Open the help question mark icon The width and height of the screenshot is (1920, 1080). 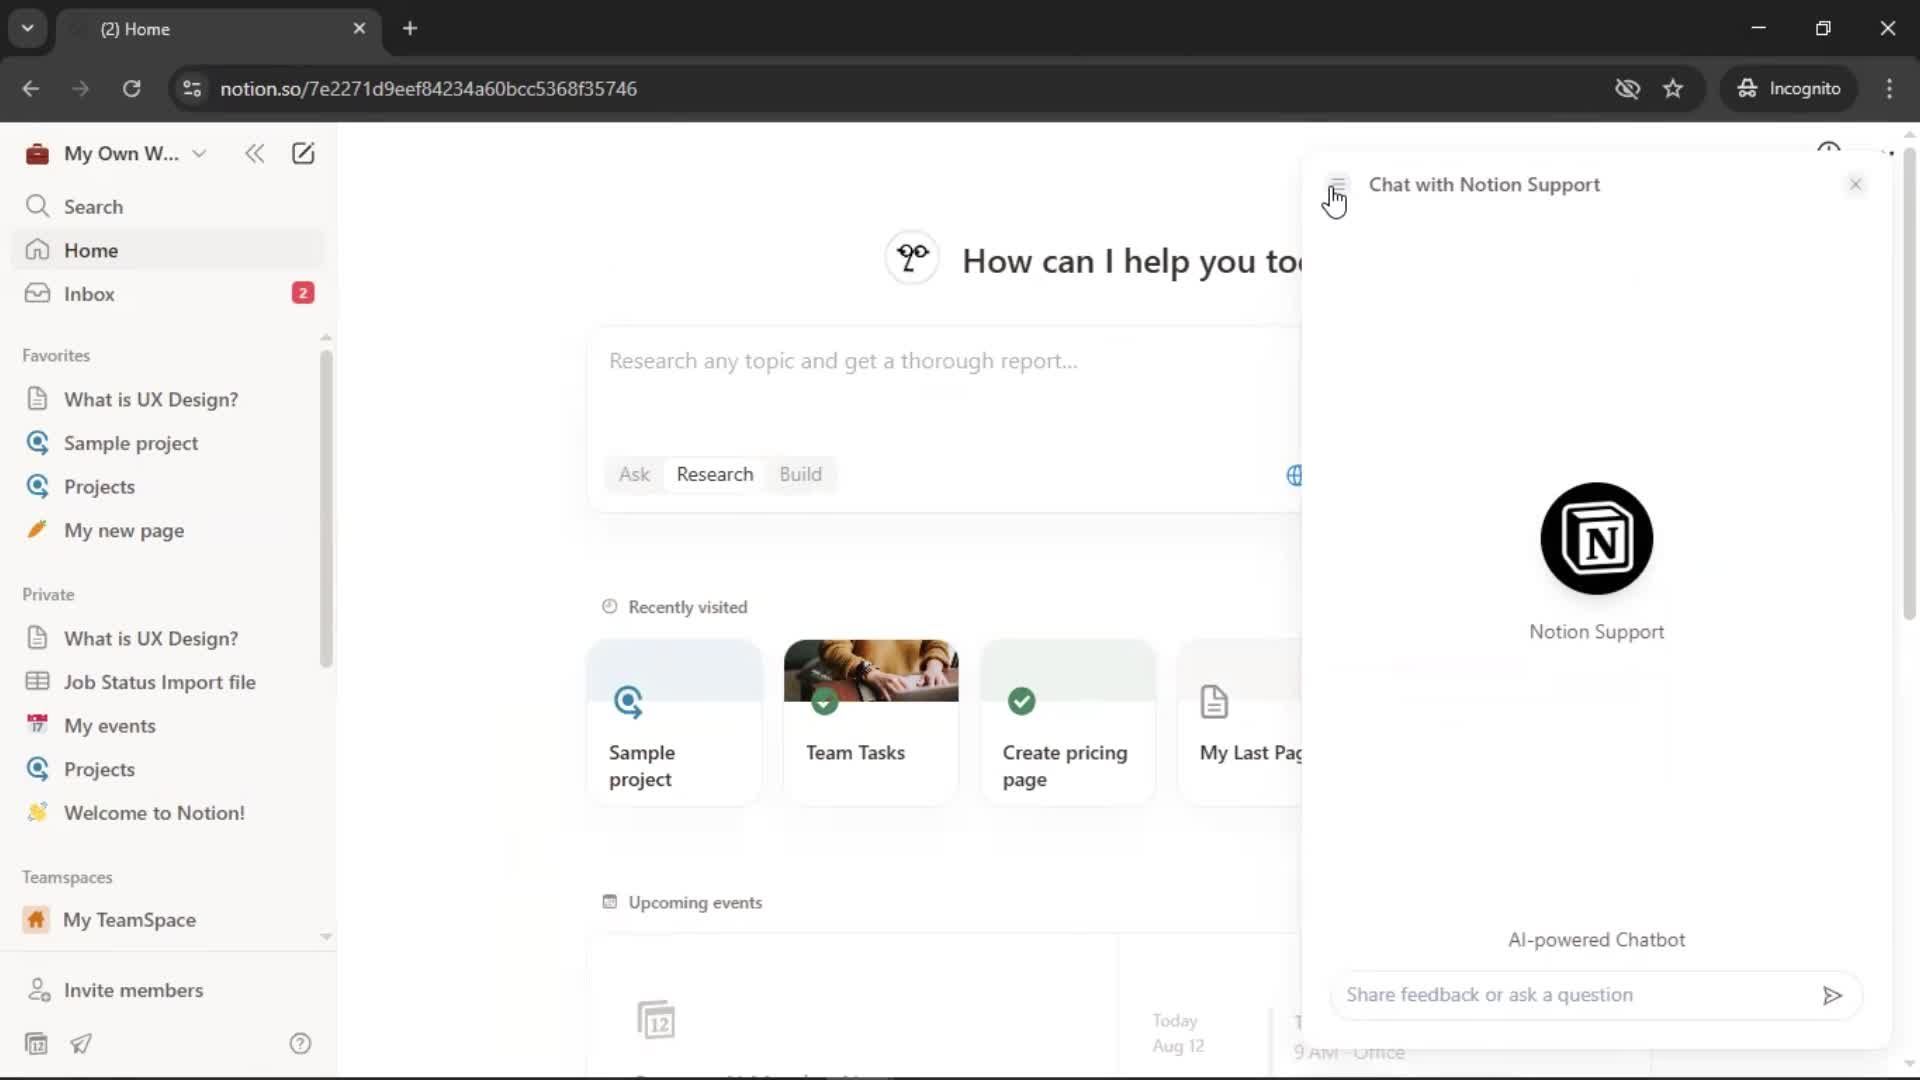pos(300,1044)
